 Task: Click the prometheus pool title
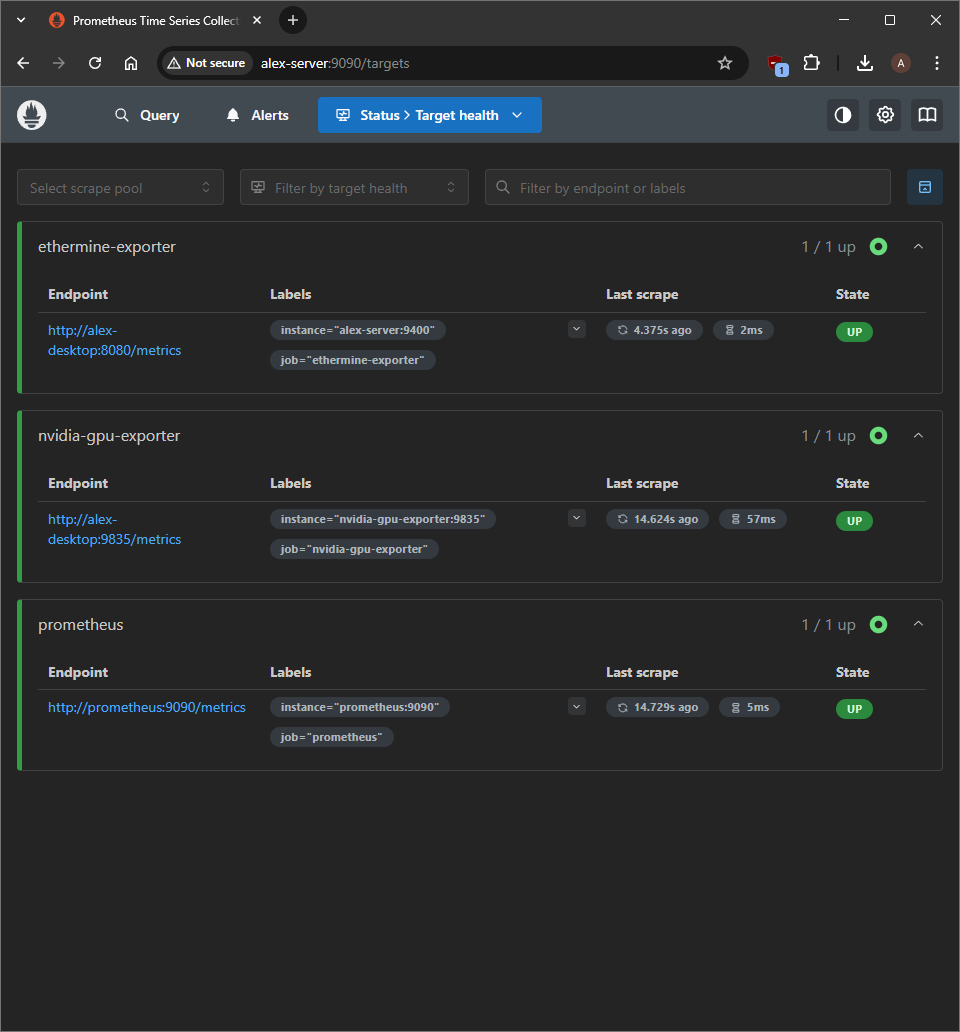pos(80,625)
